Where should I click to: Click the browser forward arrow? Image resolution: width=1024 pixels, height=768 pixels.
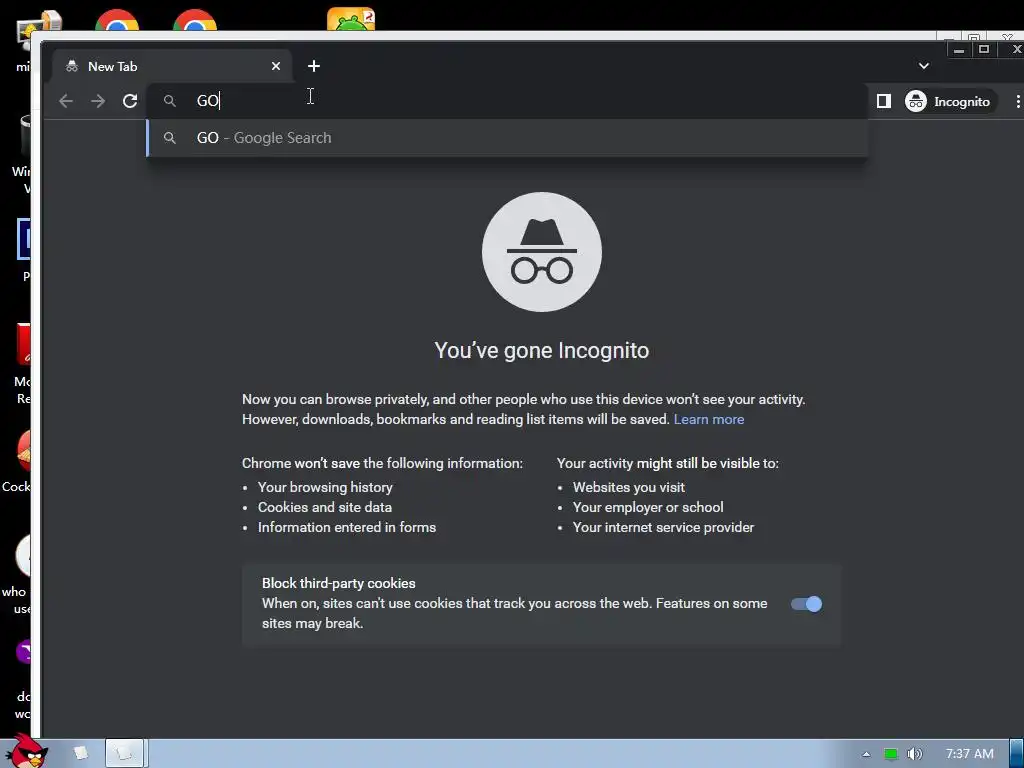tap(98, 101)
